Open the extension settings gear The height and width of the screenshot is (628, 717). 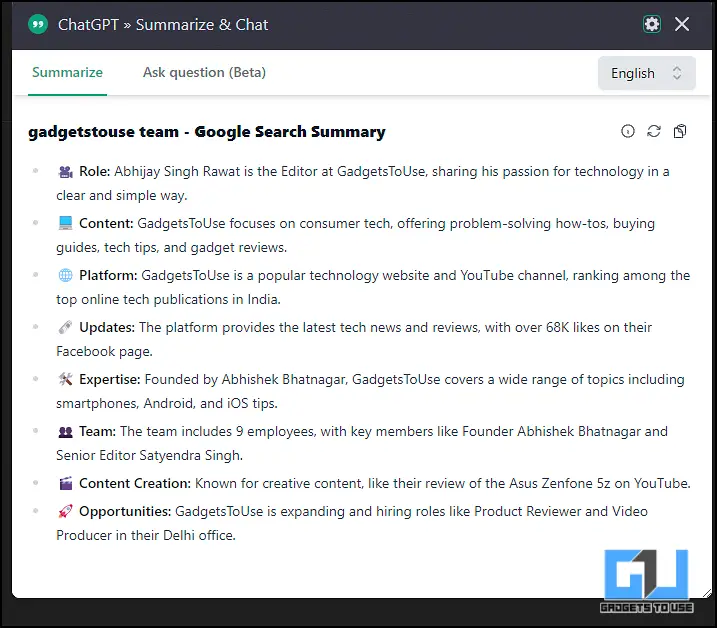click(x=652, y=24)
